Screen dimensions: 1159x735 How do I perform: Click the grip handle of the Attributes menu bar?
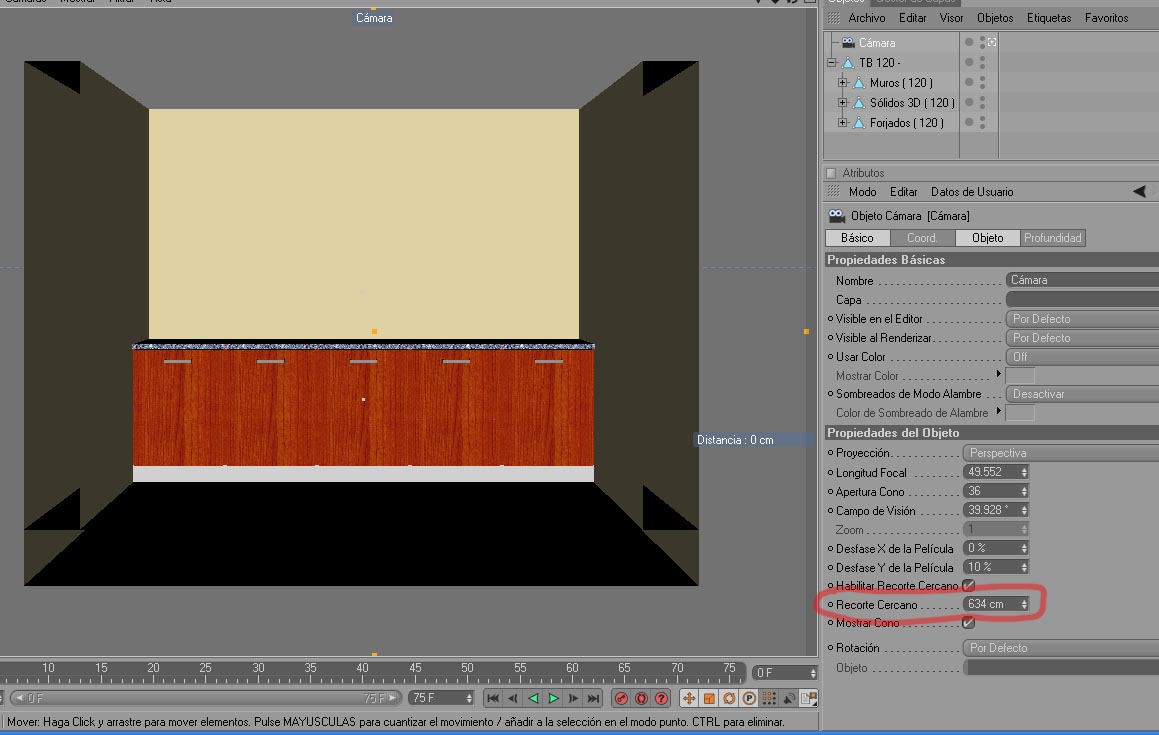click(834, 192)
